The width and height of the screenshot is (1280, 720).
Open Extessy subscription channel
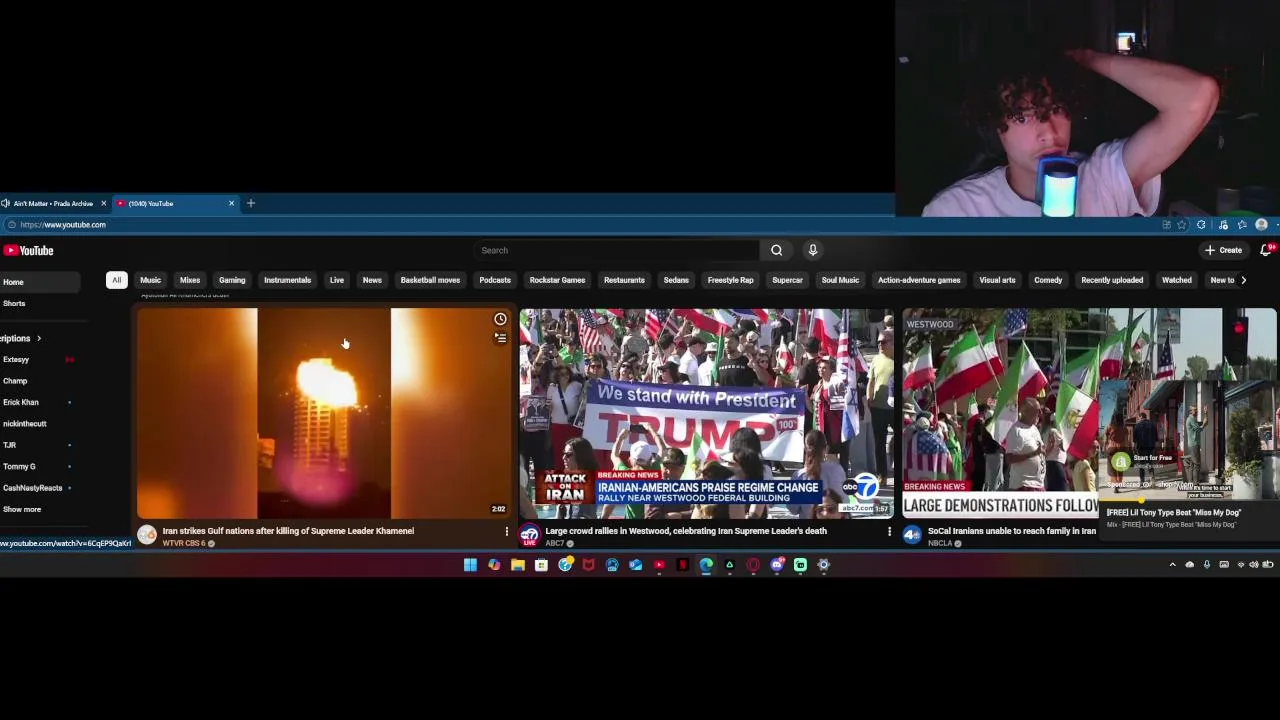point(16,360)
